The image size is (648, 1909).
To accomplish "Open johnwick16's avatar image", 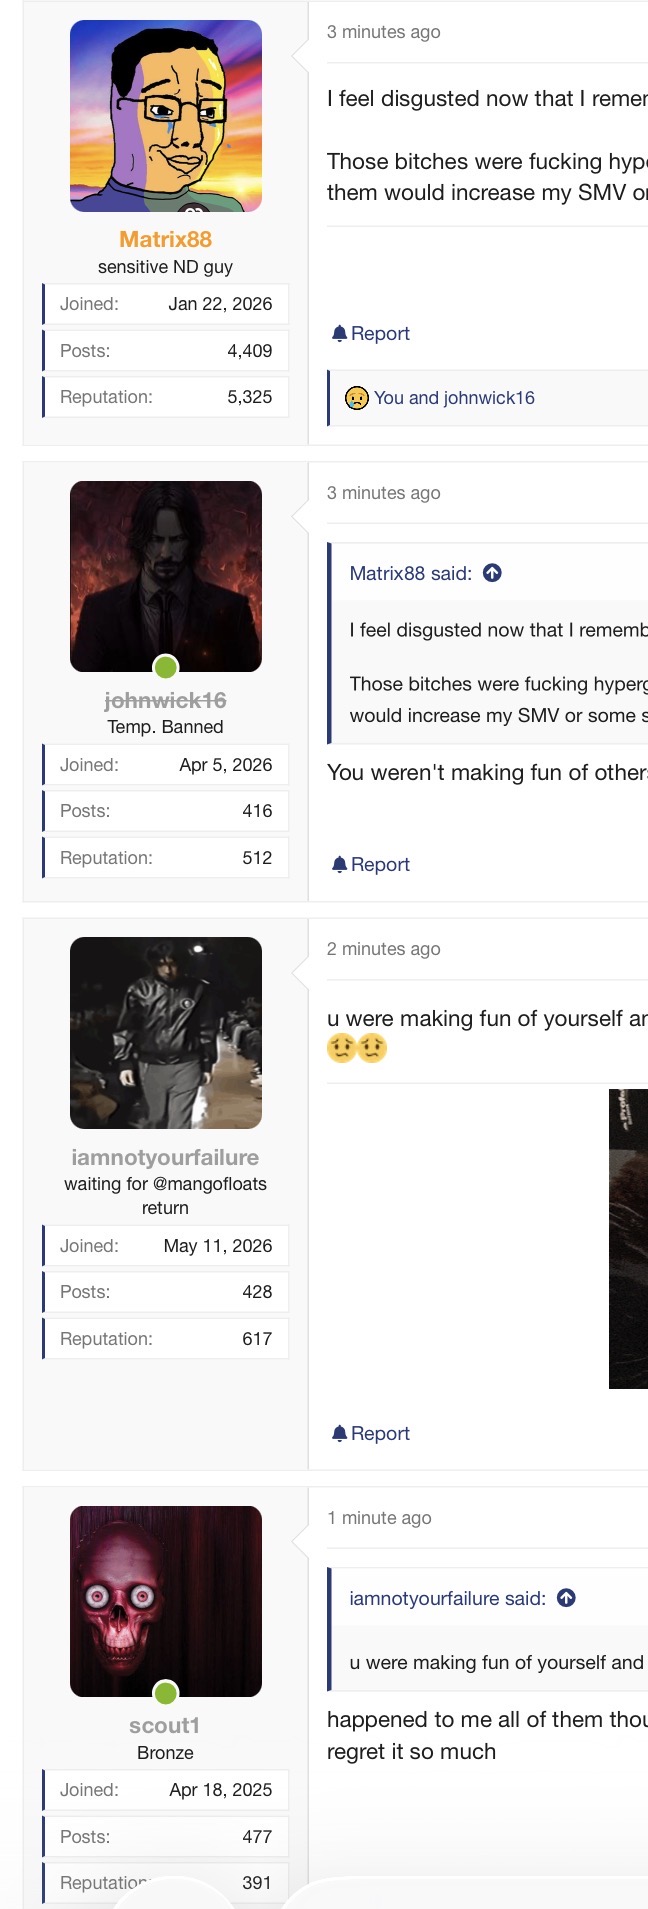I will tap(166, 576).
